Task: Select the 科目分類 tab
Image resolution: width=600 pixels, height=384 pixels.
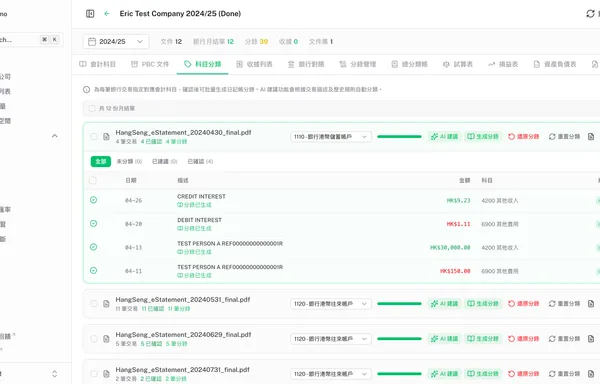Action: tap(202, 64)
